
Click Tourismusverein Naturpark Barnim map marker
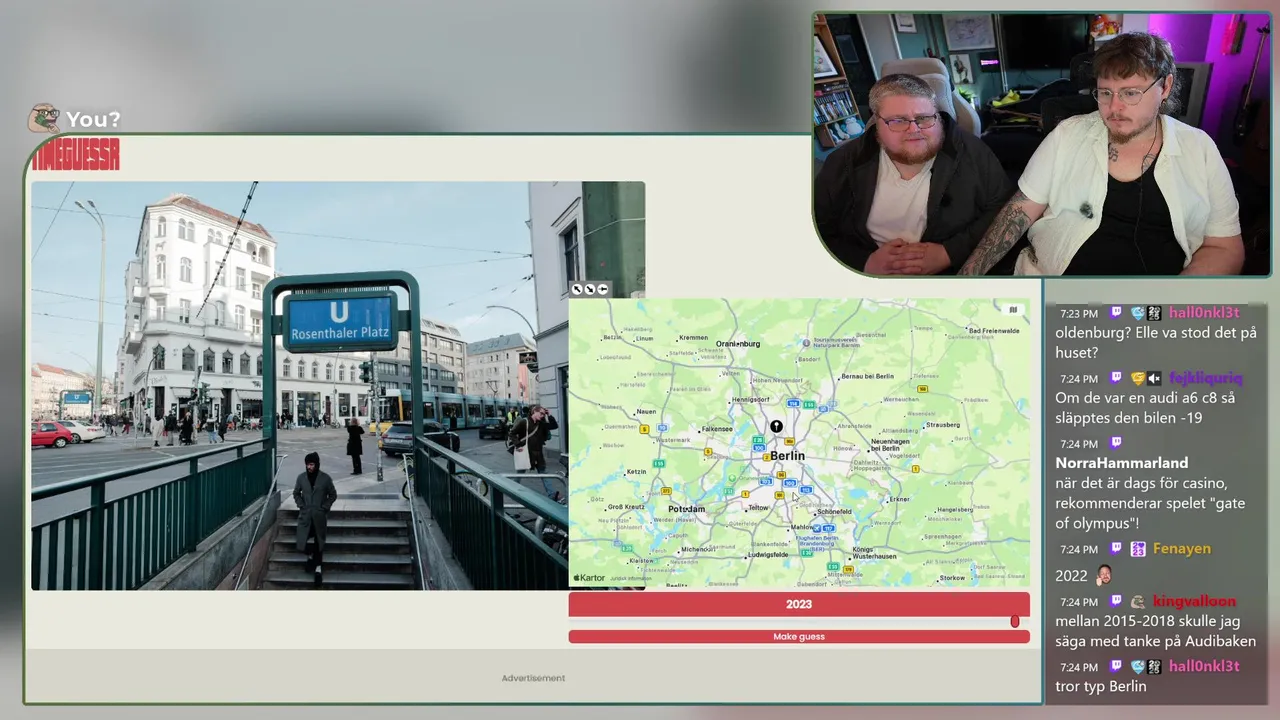[x=806, y=342]
